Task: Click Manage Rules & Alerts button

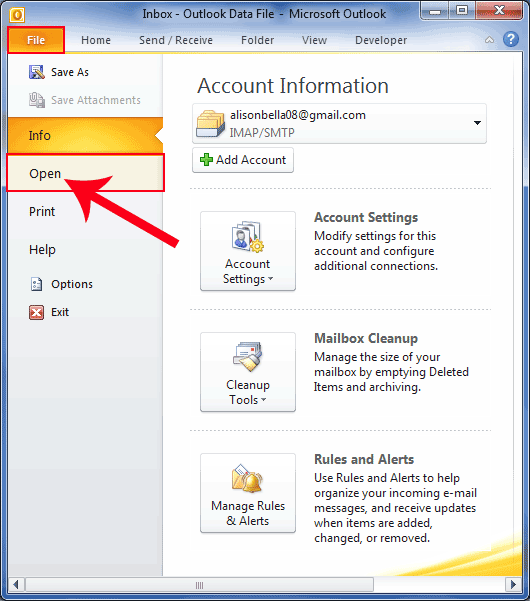Action: [248, 493]
